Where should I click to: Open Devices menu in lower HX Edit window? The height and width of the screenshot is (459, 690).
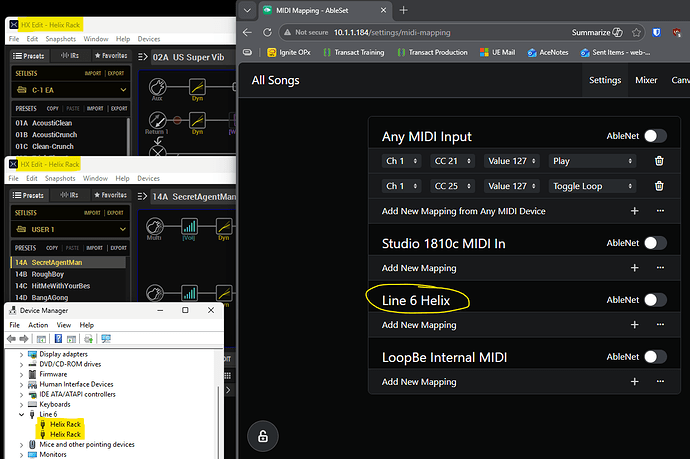148,178
